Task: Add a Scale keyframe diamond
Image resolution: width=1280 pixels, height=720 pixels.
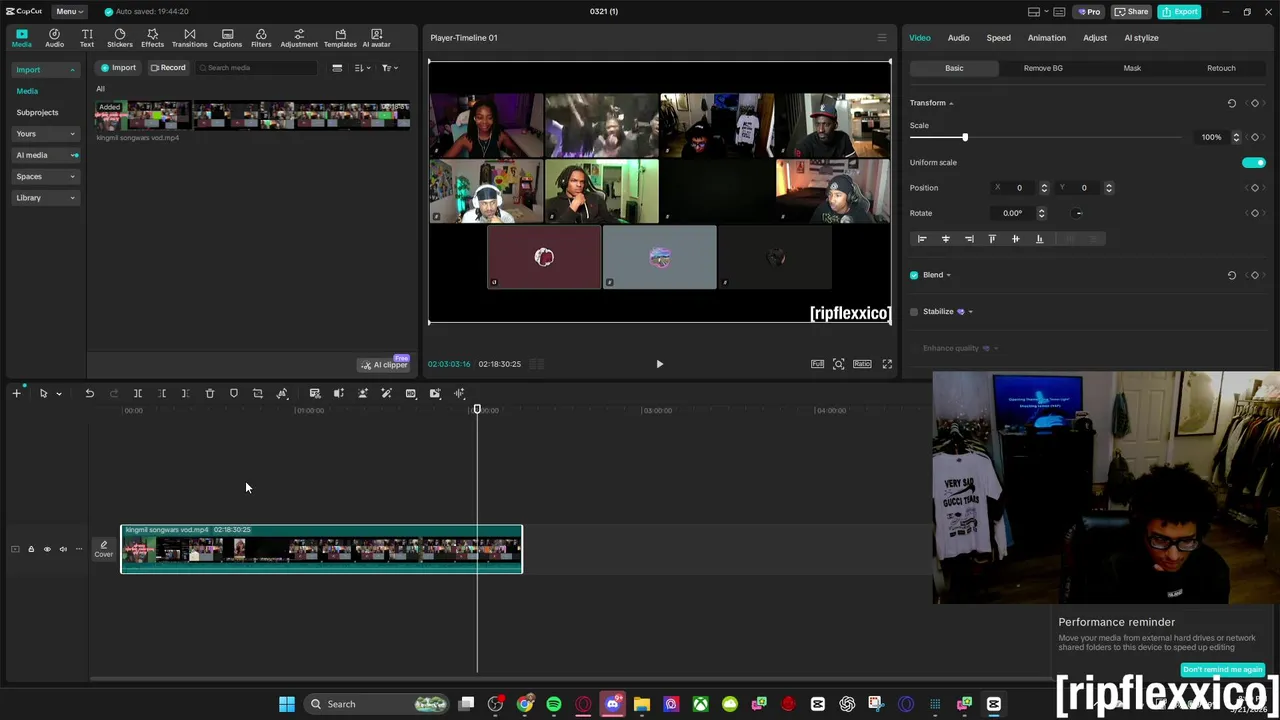Action: [x=1255, y=137]
